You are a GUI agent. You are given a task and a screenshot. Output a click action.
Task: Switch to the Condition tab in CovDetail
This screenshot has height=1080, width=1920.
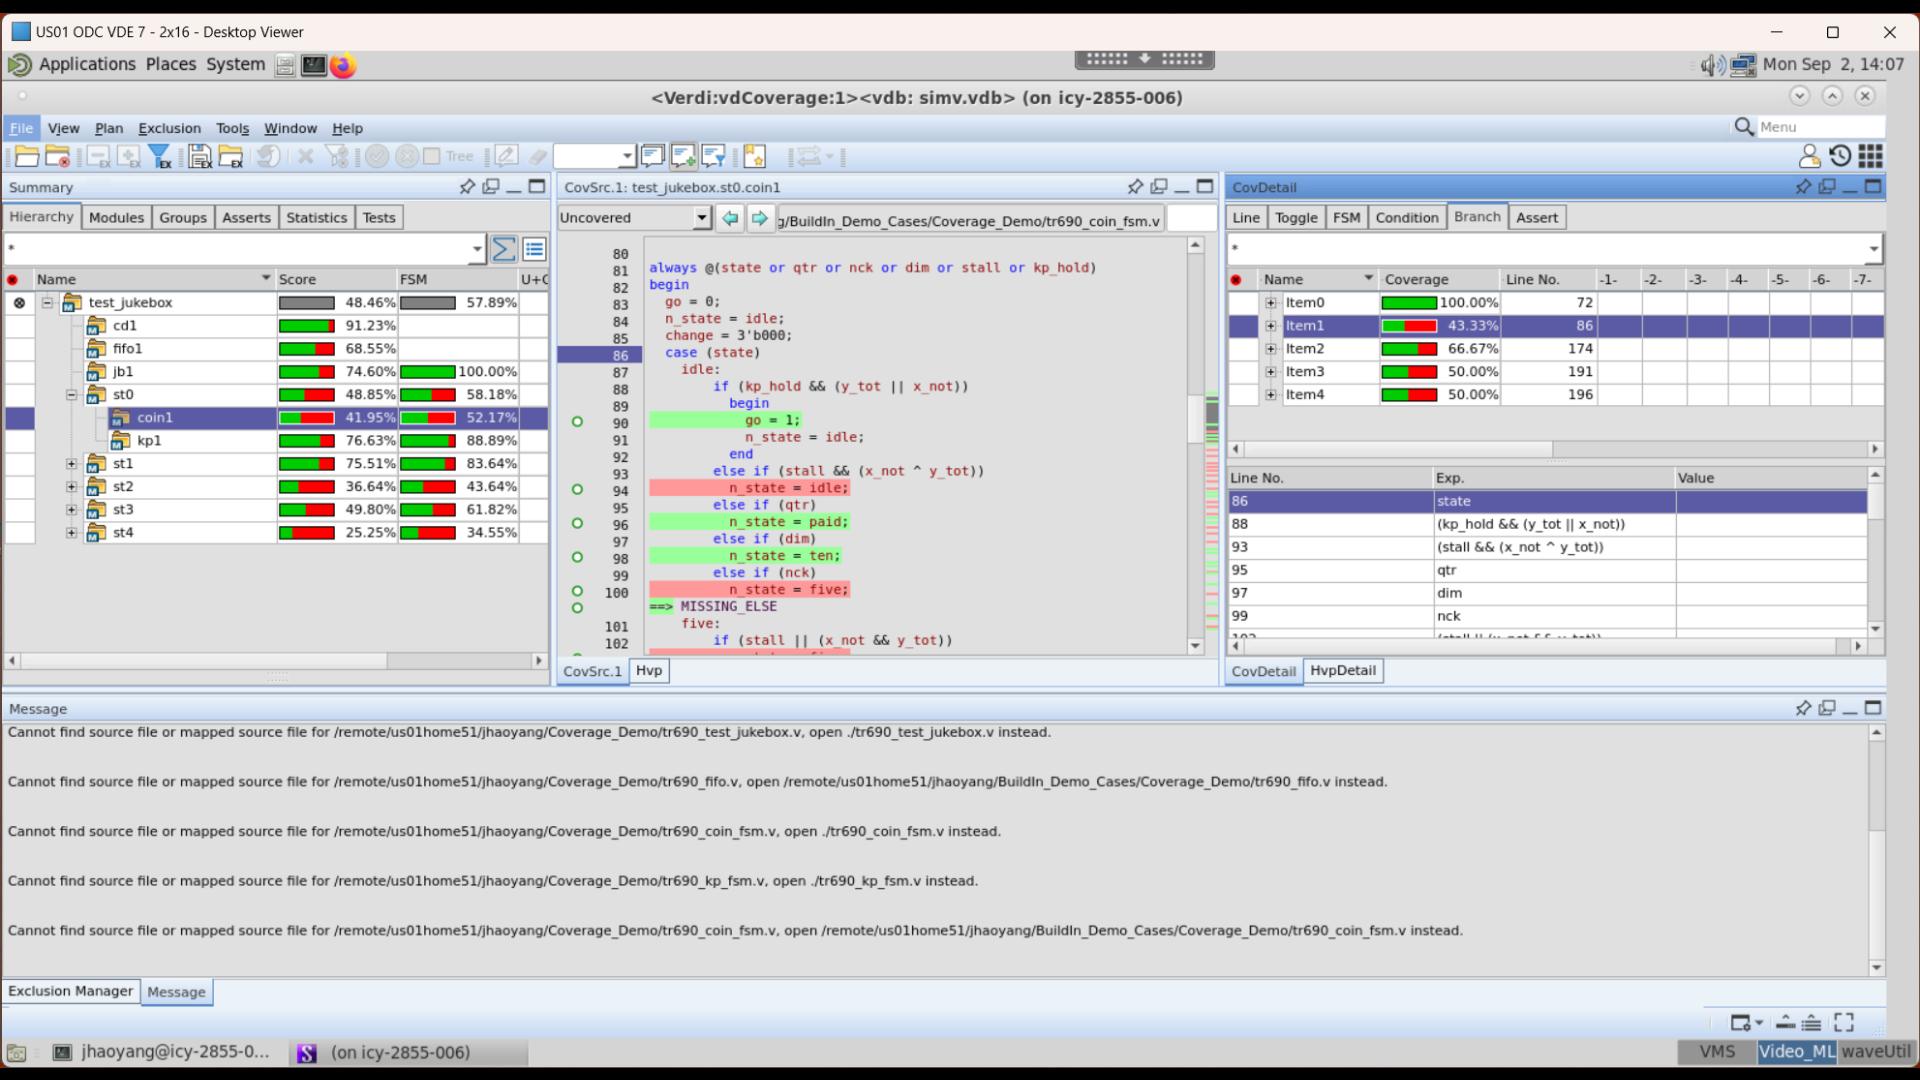1406,218
